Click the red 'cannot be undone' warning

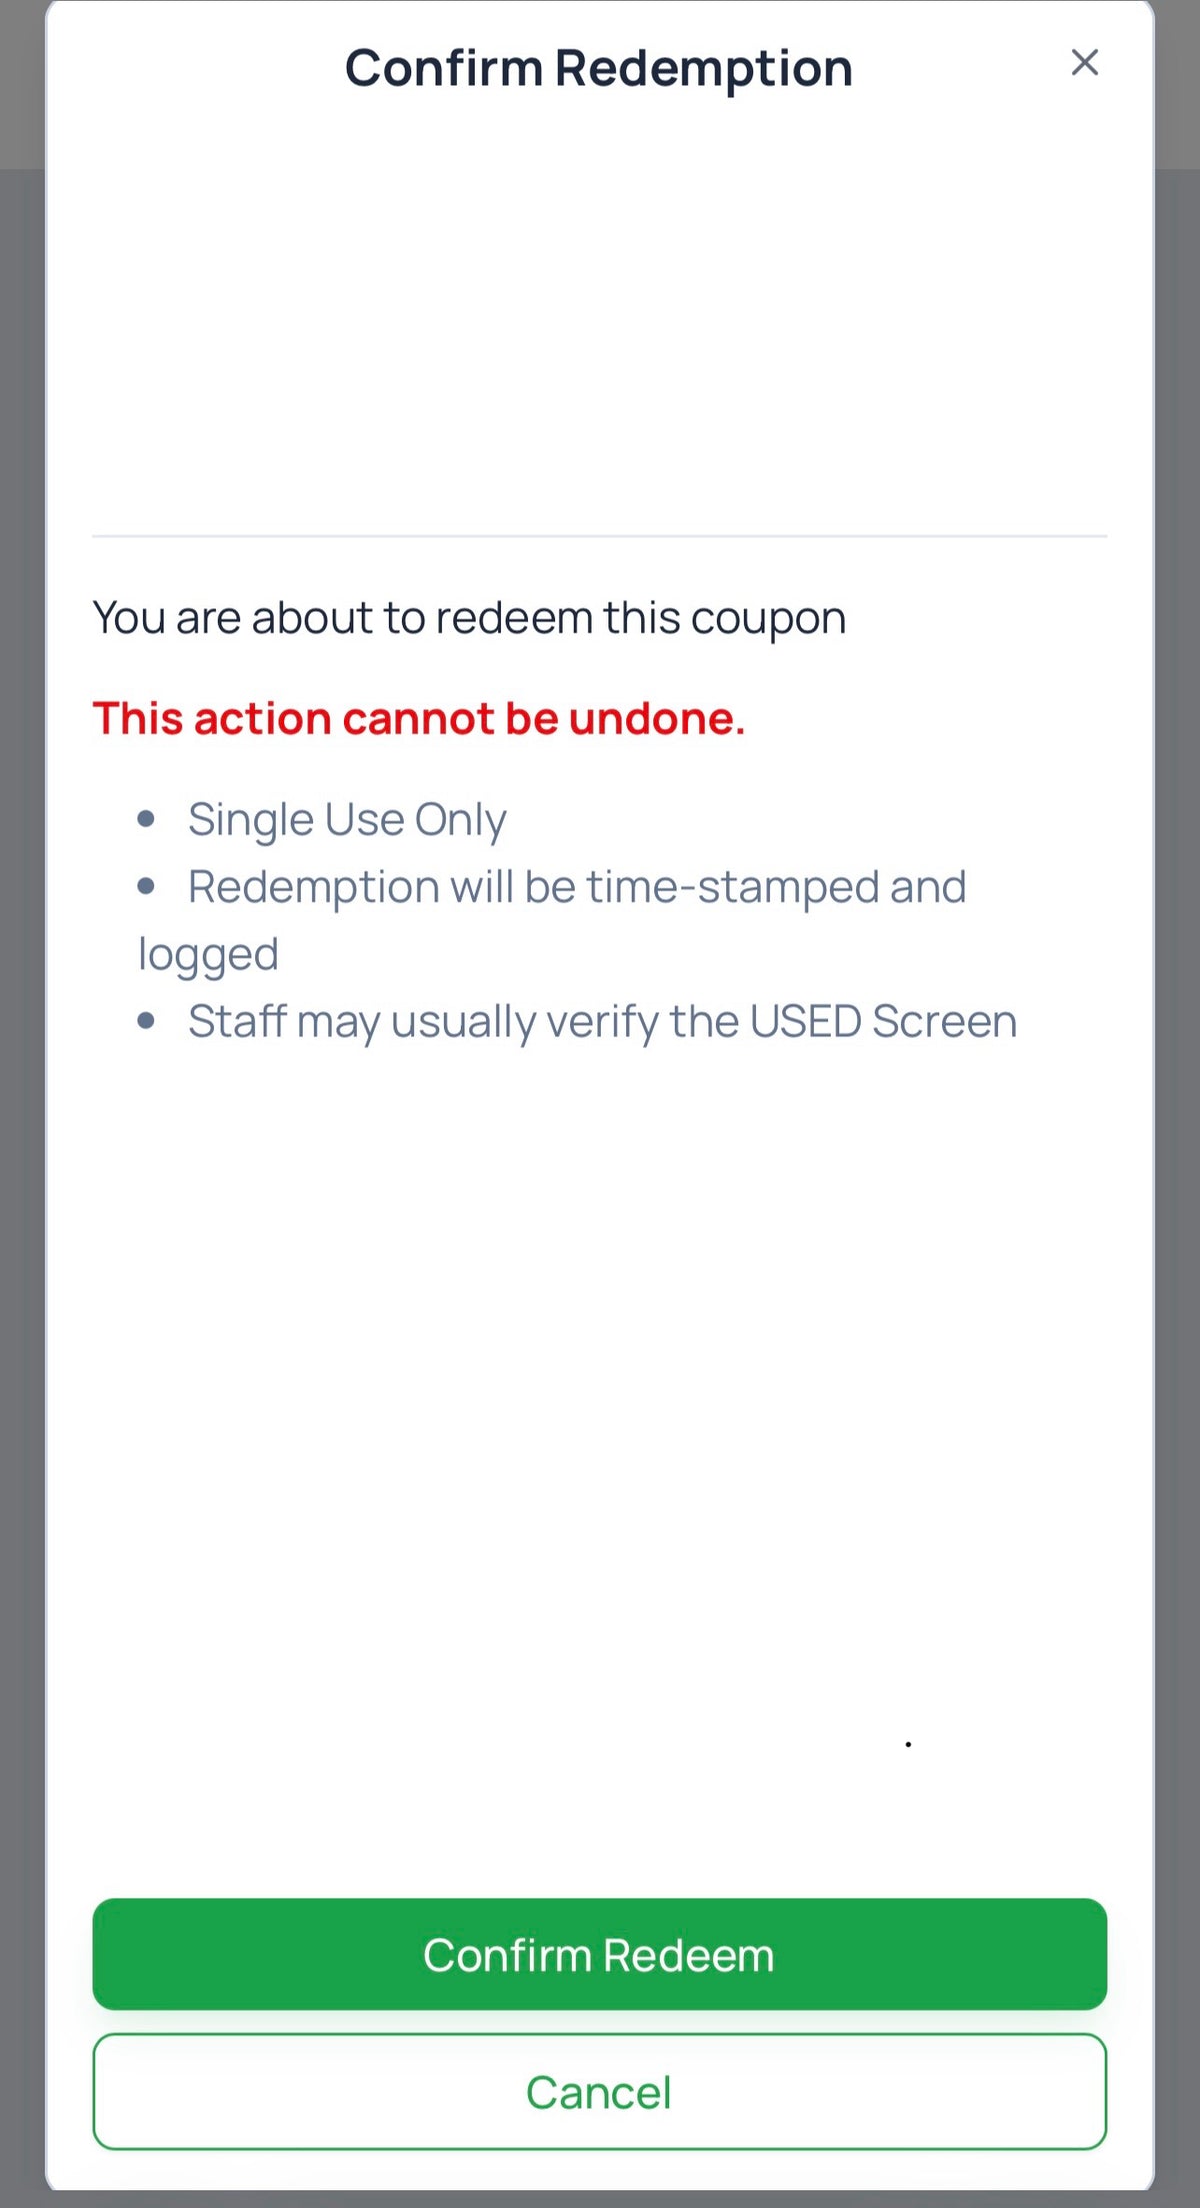point(418,719)
